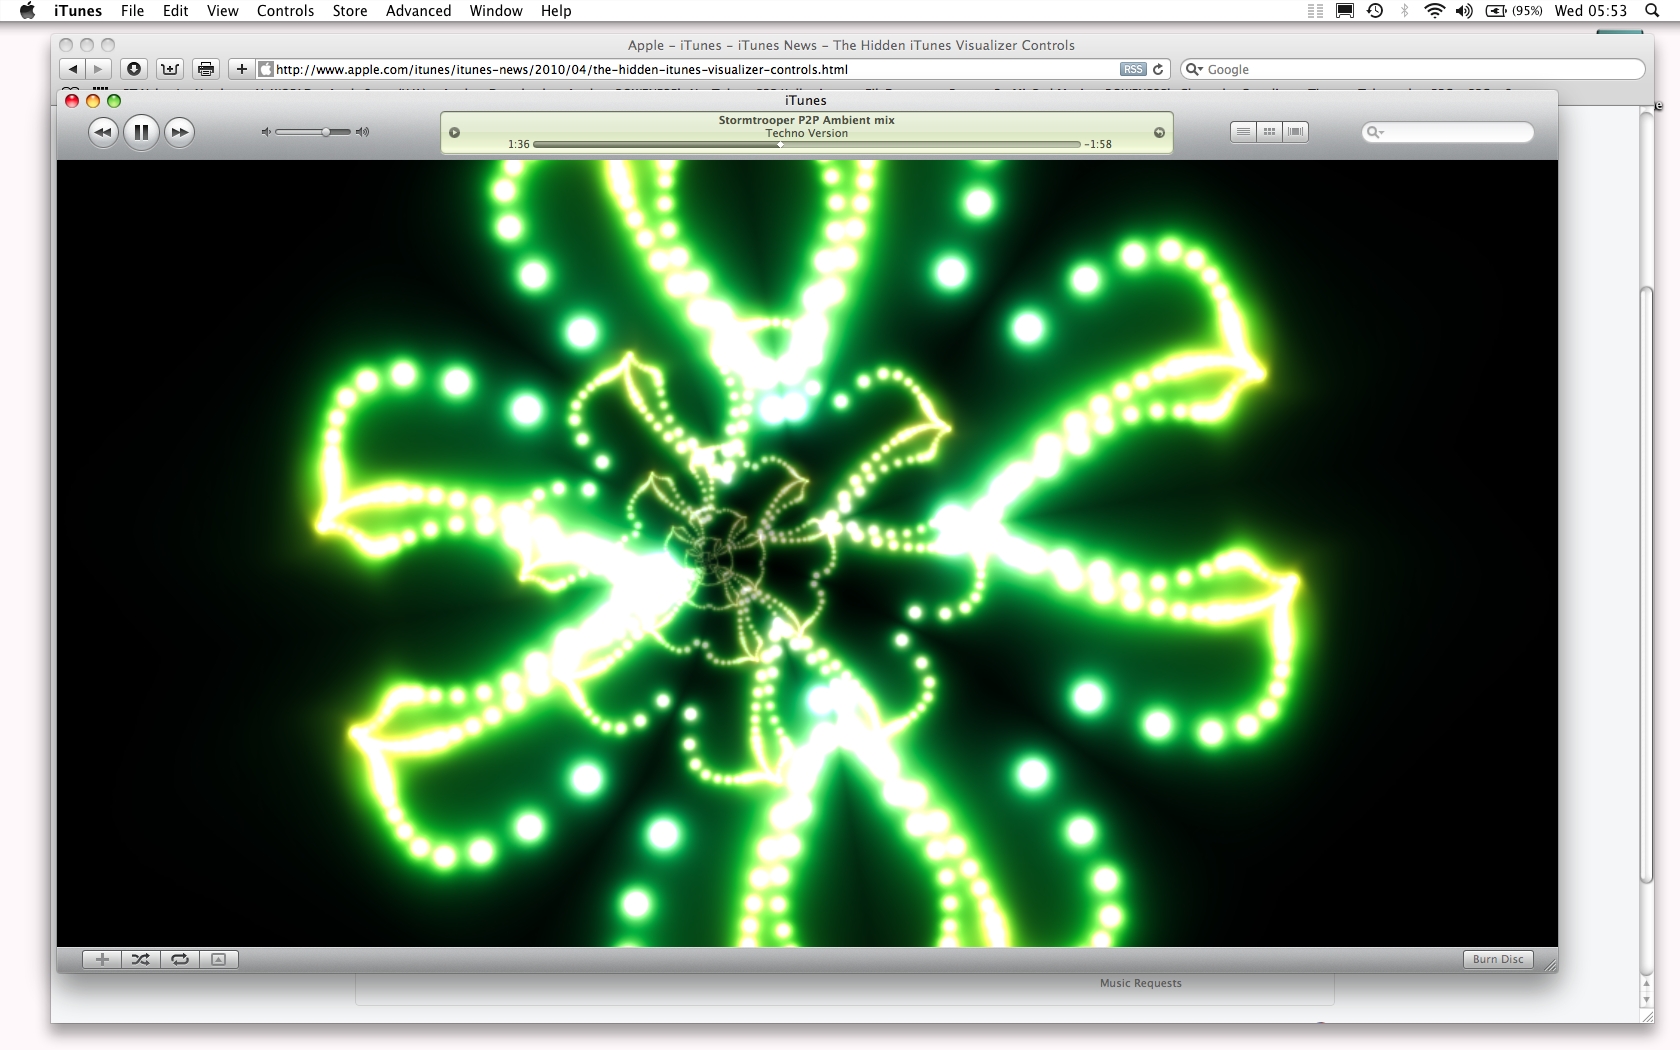Click the Safari download arrow toolbar button
The width and height of the screenshot is (1680, 1050).
pyautogui.click(x=134, y=69)
